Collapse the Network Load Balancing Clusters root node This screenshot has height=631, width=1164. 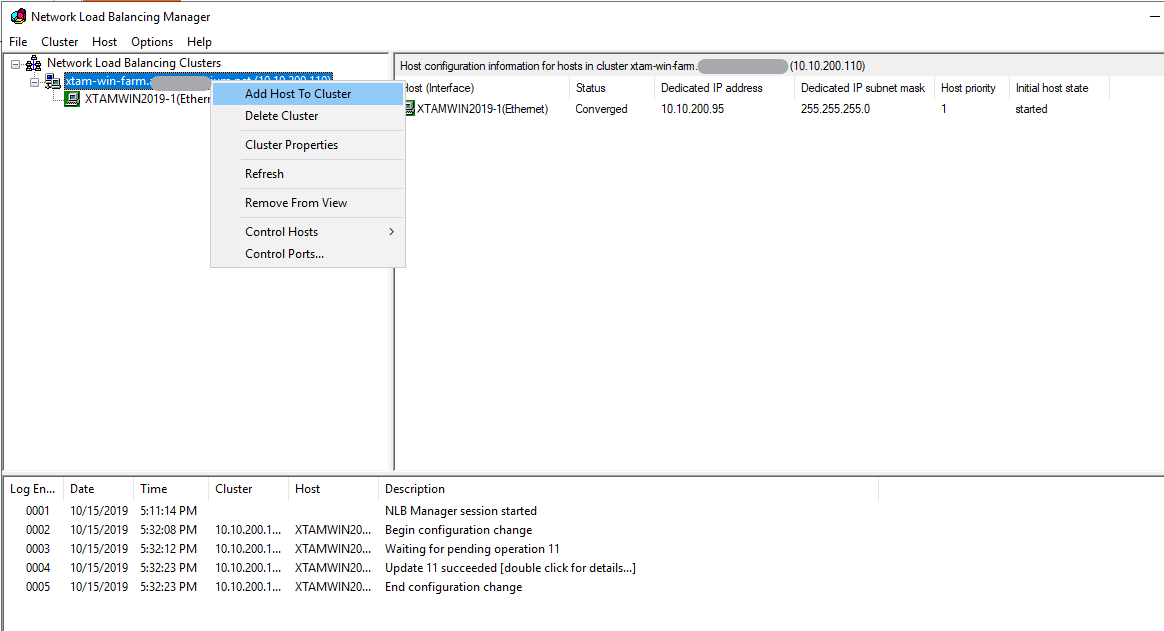click(16, 64)
